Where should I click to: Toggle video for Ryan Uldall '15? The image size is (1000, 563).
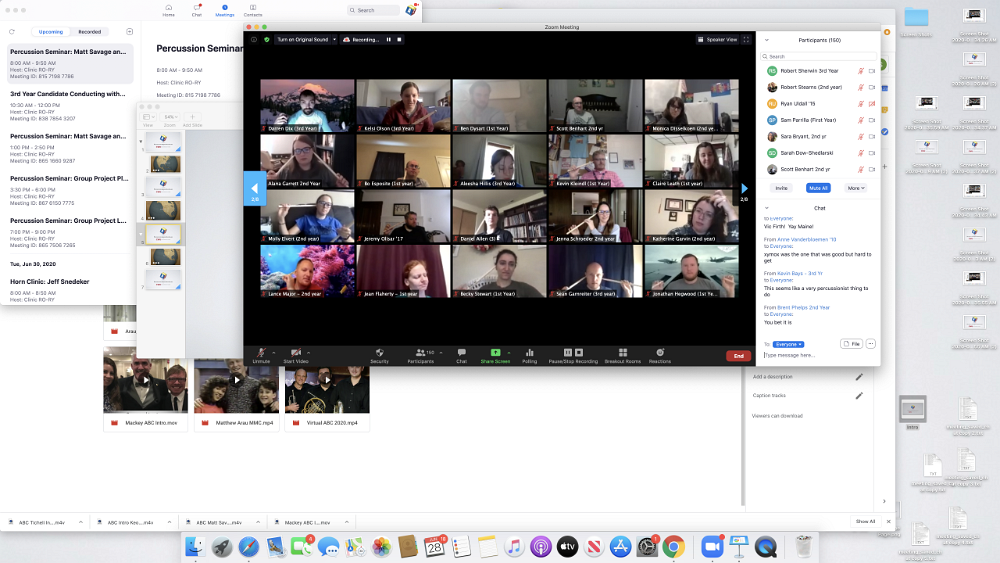coord(872,103)
